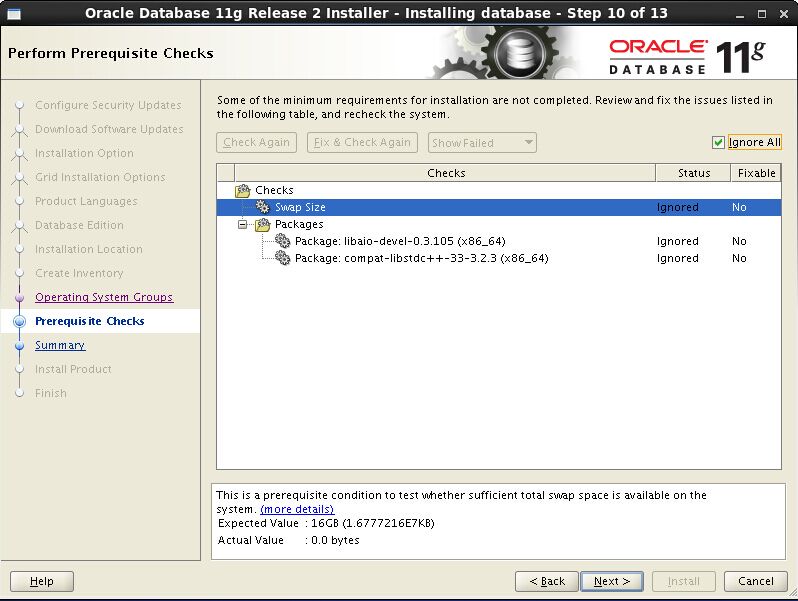Screen dimensions: 798x601
Task: Click the Grid Installation Options step
Action: pos(100,177)
